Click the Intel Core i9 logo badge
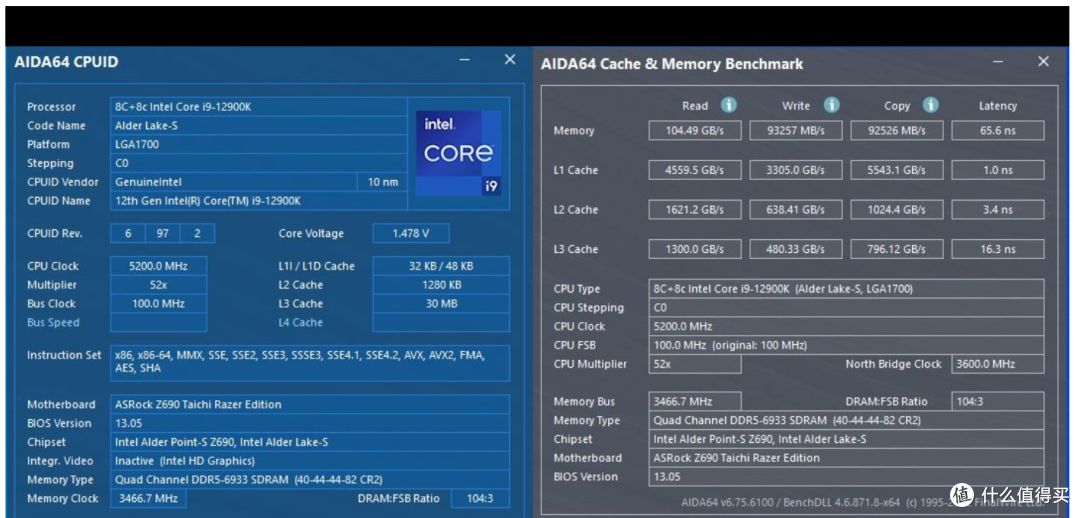 [x=459, y=153]
